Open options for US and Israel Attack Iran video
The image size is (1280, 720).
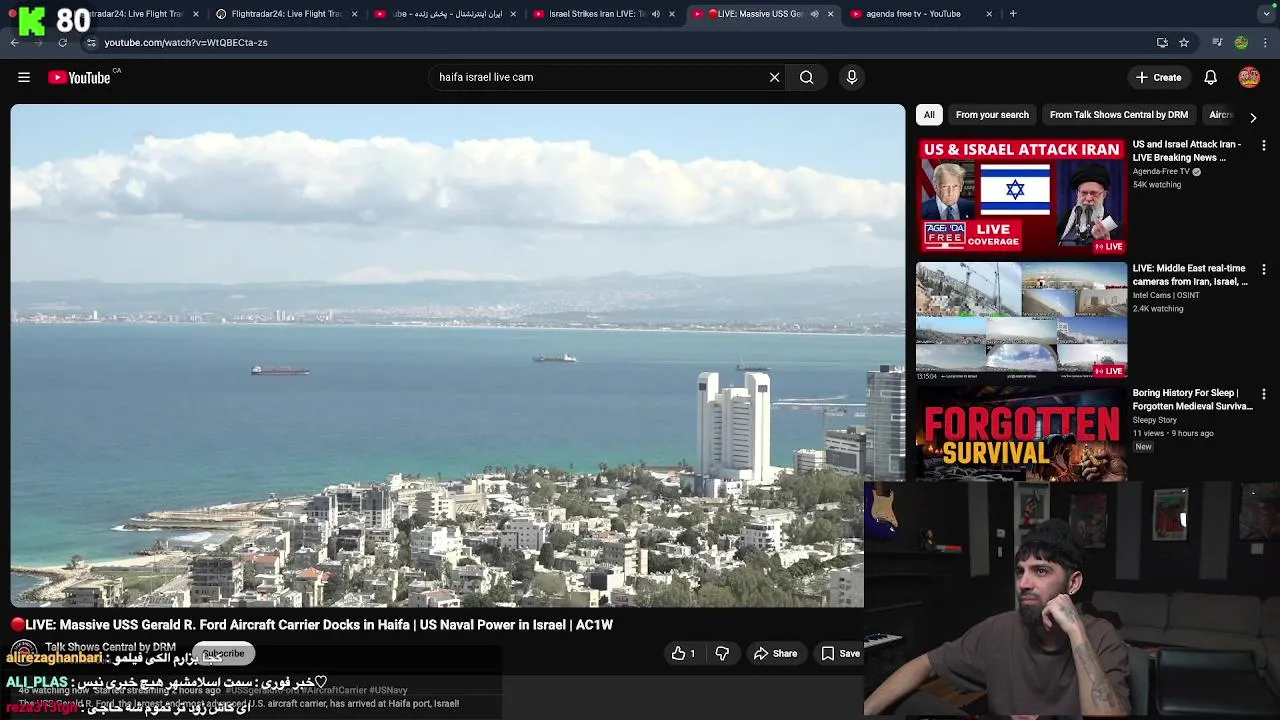tap(1264, 146)
